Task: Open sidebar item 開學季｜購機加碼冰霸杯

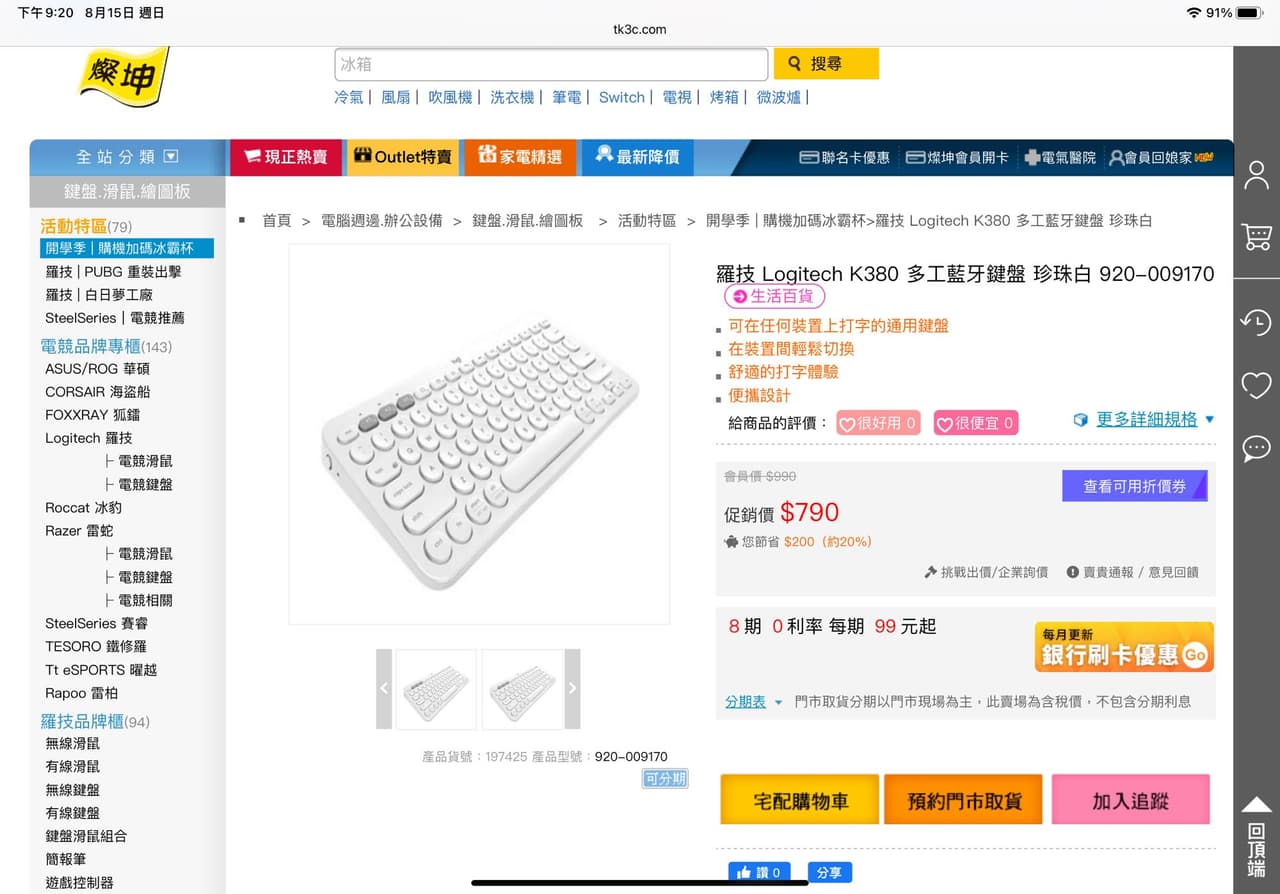Action: pos(127,248)
